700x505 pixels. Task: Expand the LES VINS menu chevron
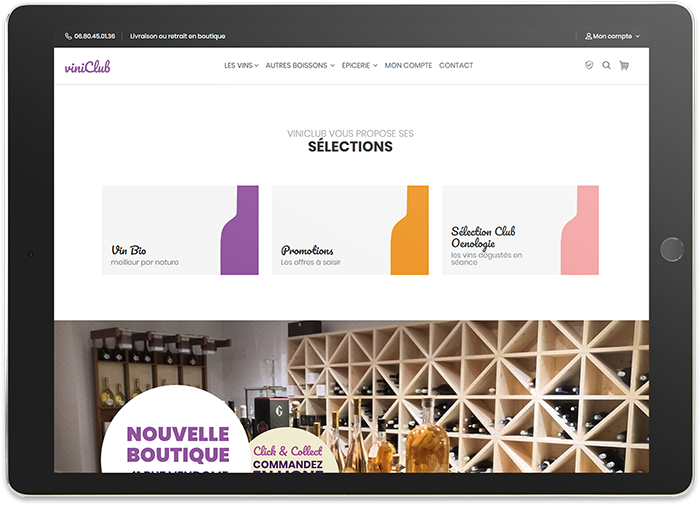click(x=256, y=66)
